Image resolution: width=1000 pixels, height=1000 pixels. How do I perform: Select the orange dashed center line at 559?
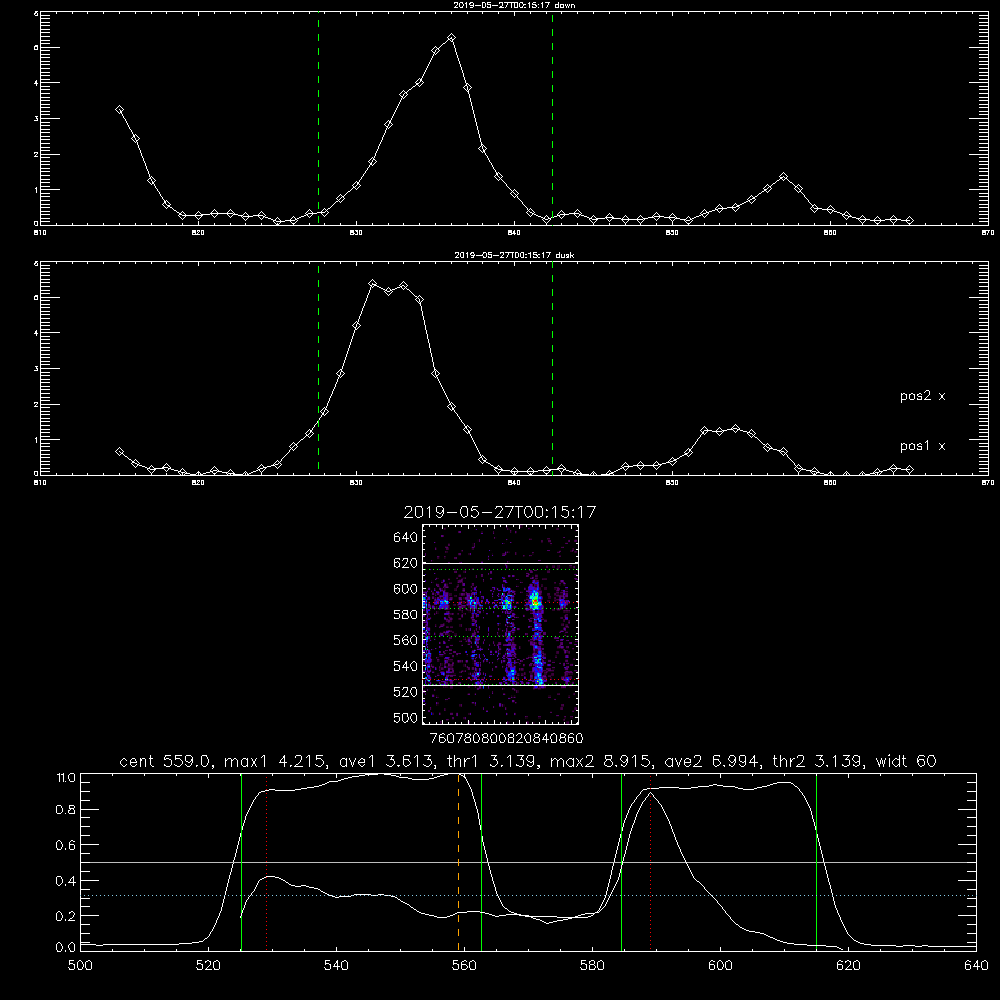pos(459,862)
